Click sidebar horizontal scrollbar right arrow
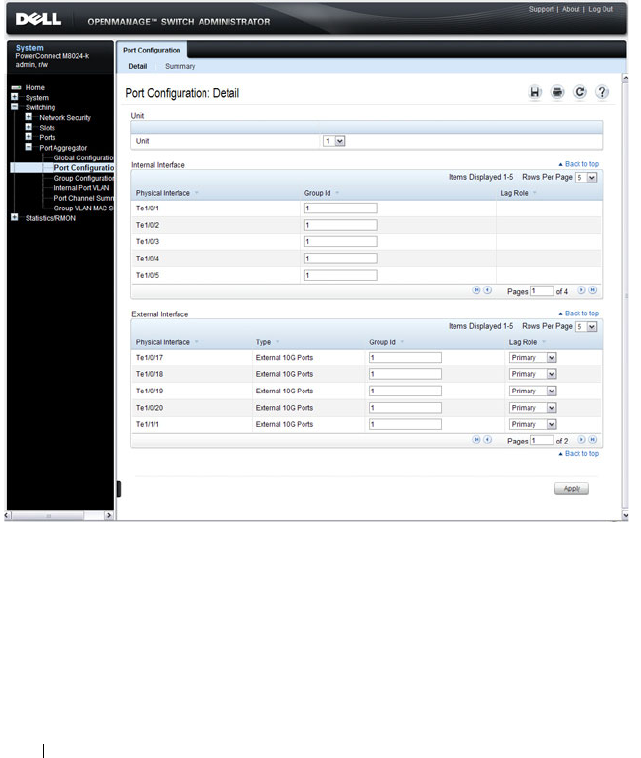The image size is (641, 758). tap(109, 515)
